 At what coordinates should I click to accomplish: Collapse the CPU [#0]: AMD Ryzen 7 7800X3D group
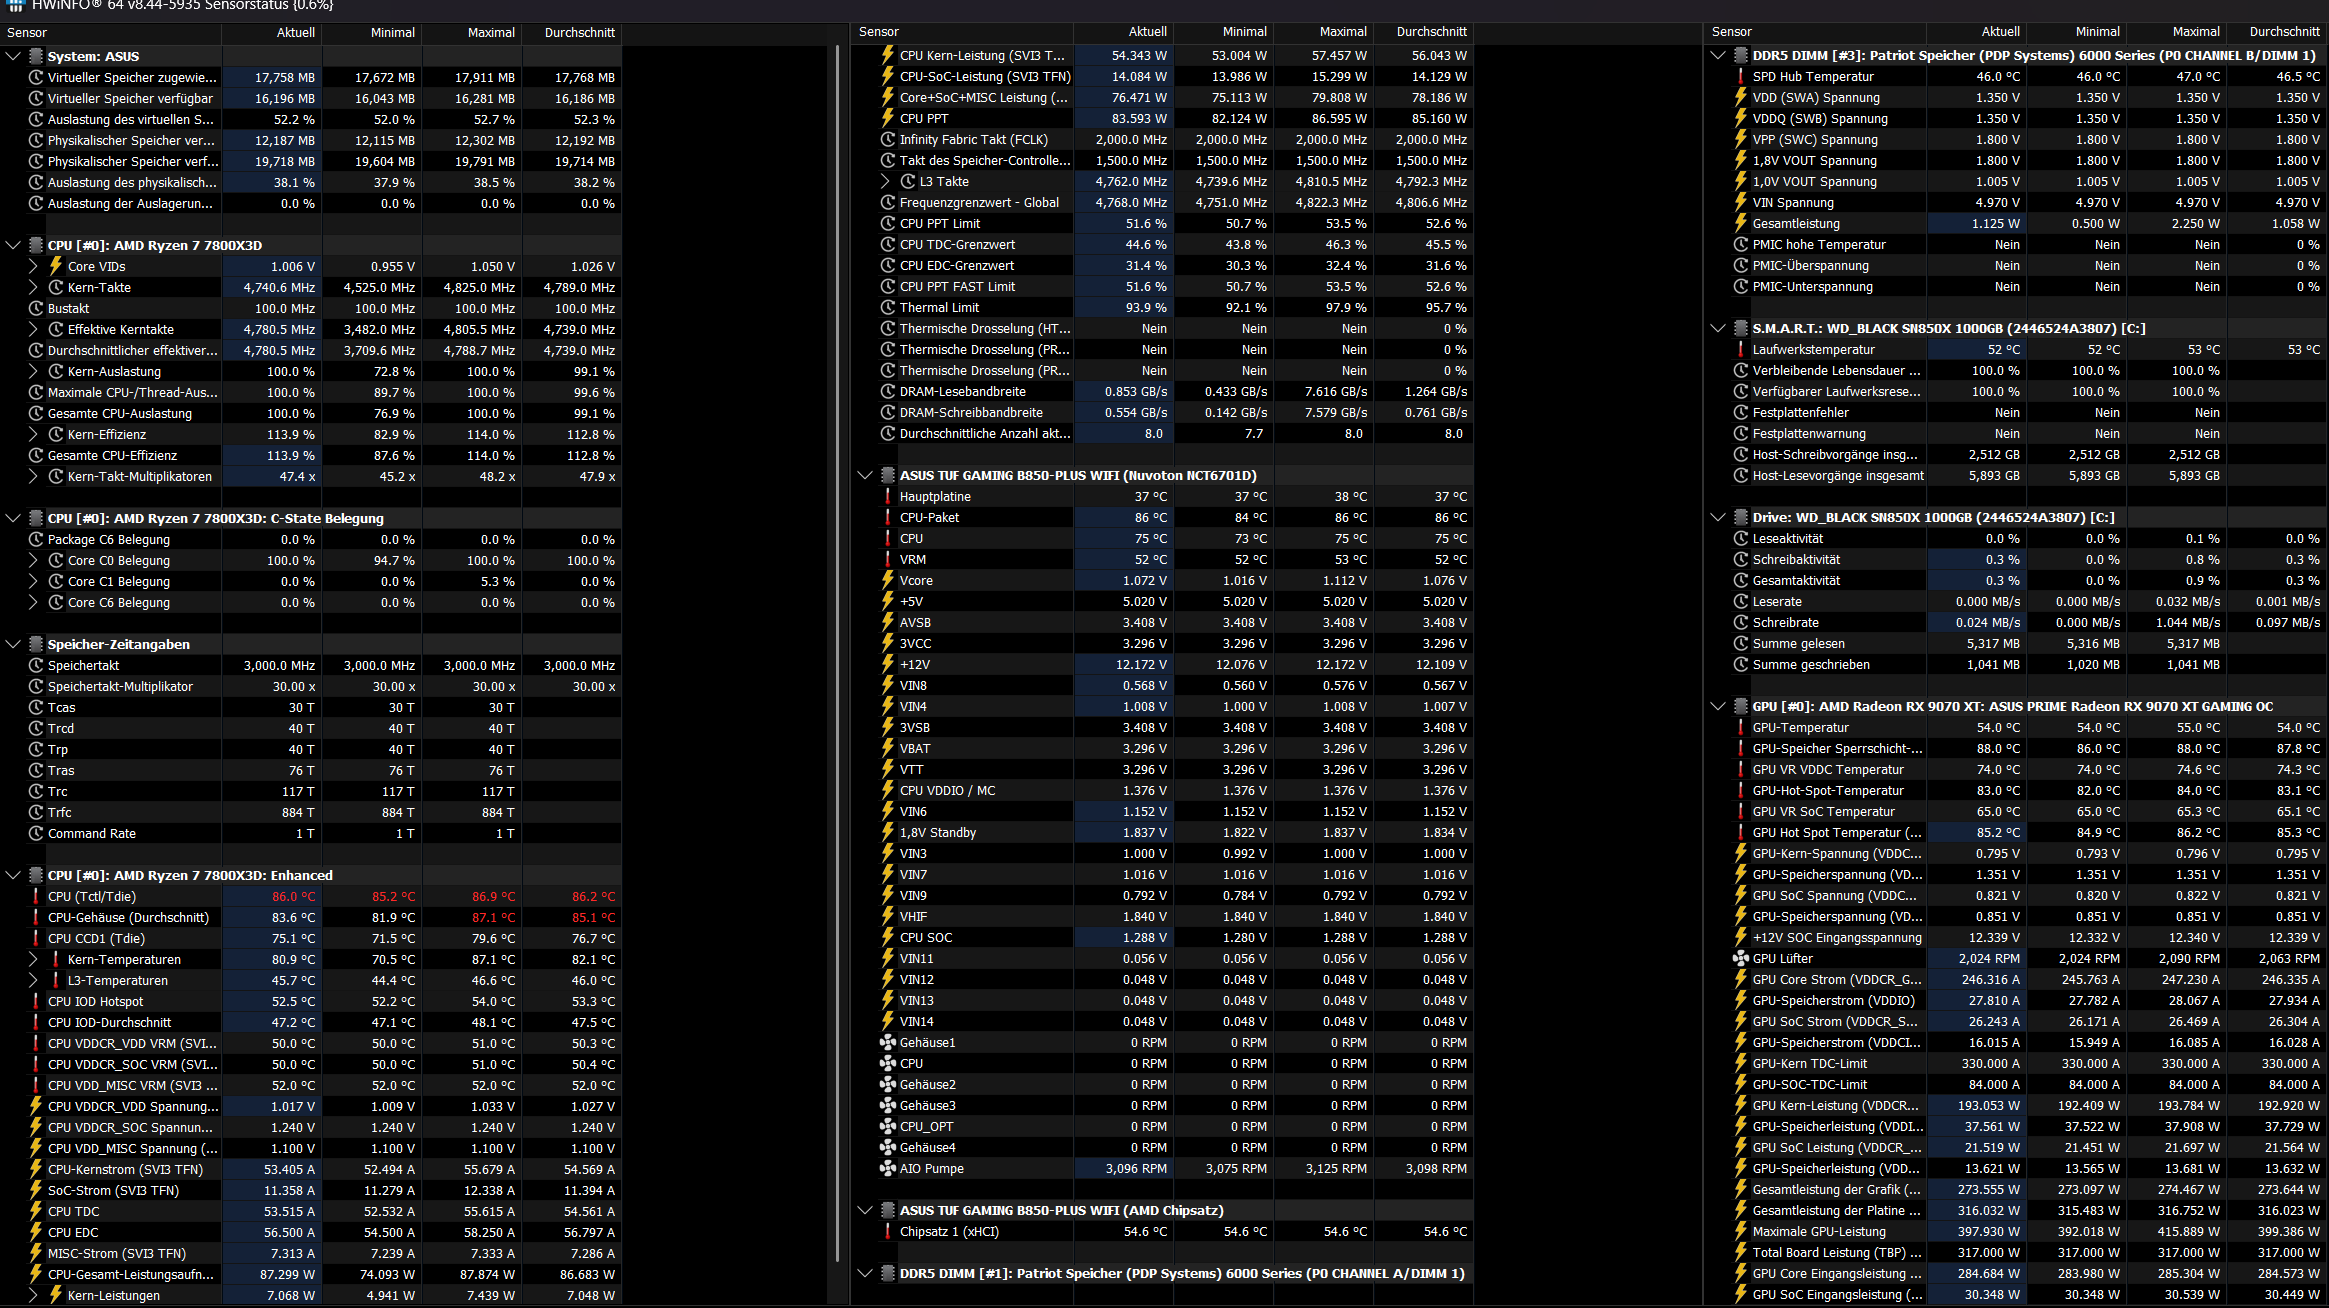click(x=13, y=245)
